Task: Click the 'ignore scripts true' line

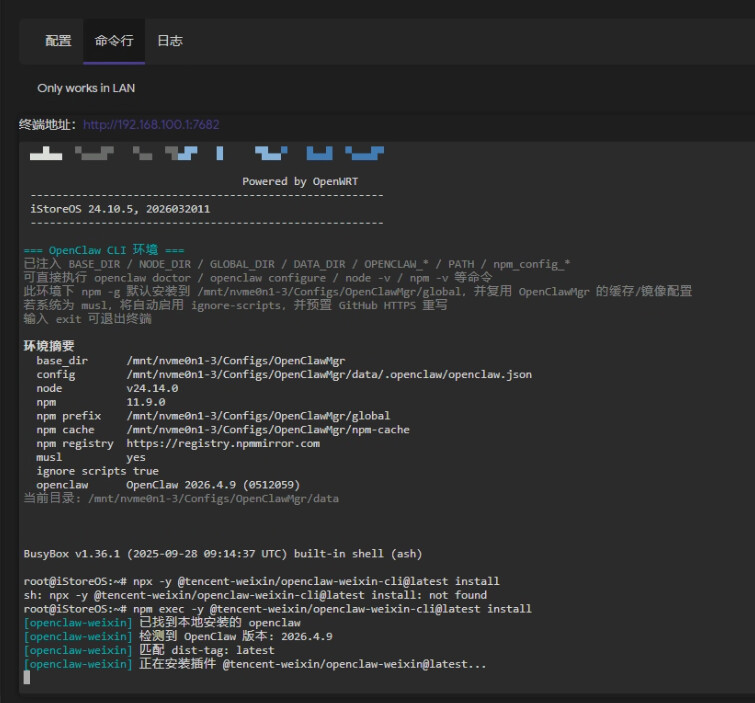Action: (x=97, y=471)
